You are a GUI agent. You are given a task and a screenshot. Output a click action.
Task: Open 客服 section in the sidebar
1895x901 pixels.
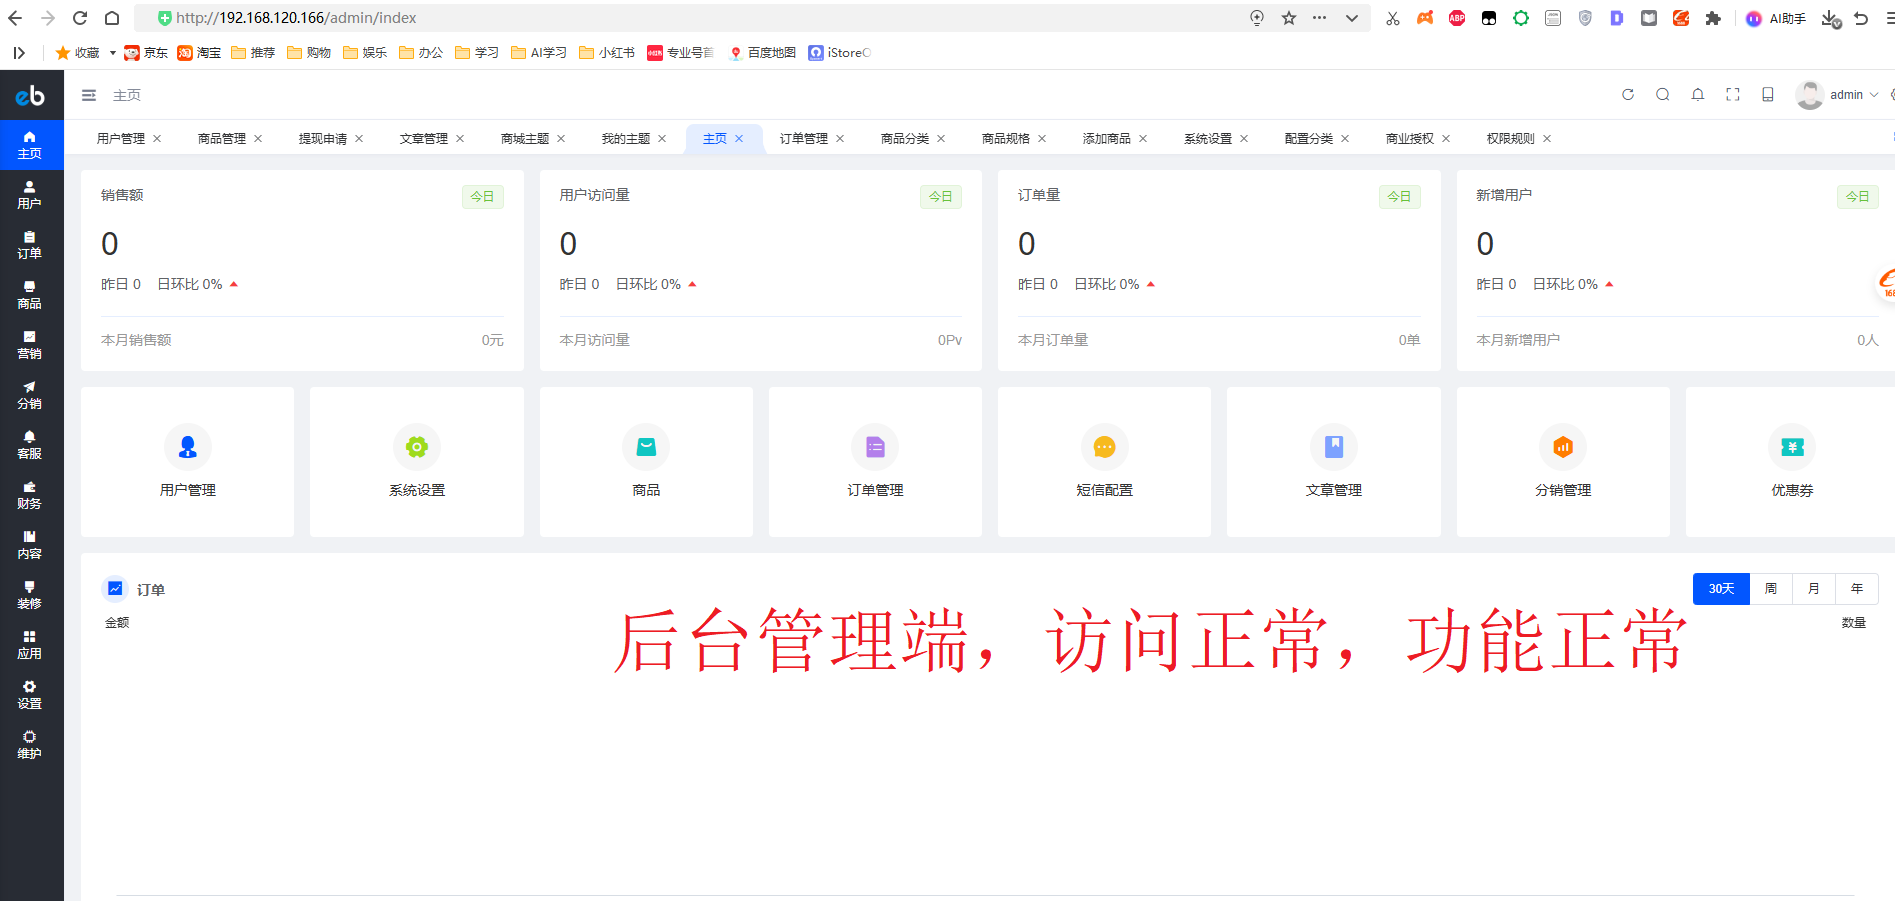tap(30, 445)
